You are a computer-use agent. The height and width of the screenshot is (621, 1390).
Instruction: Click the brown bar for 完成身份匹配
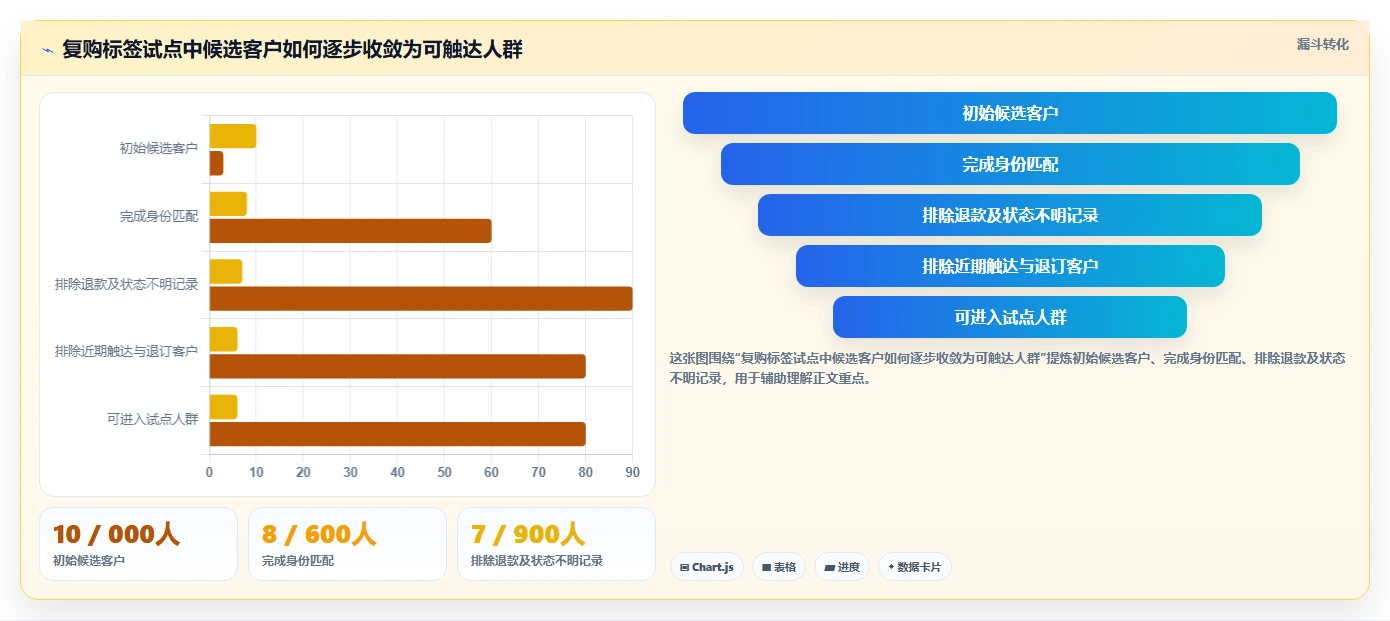(x=350, y=231)
